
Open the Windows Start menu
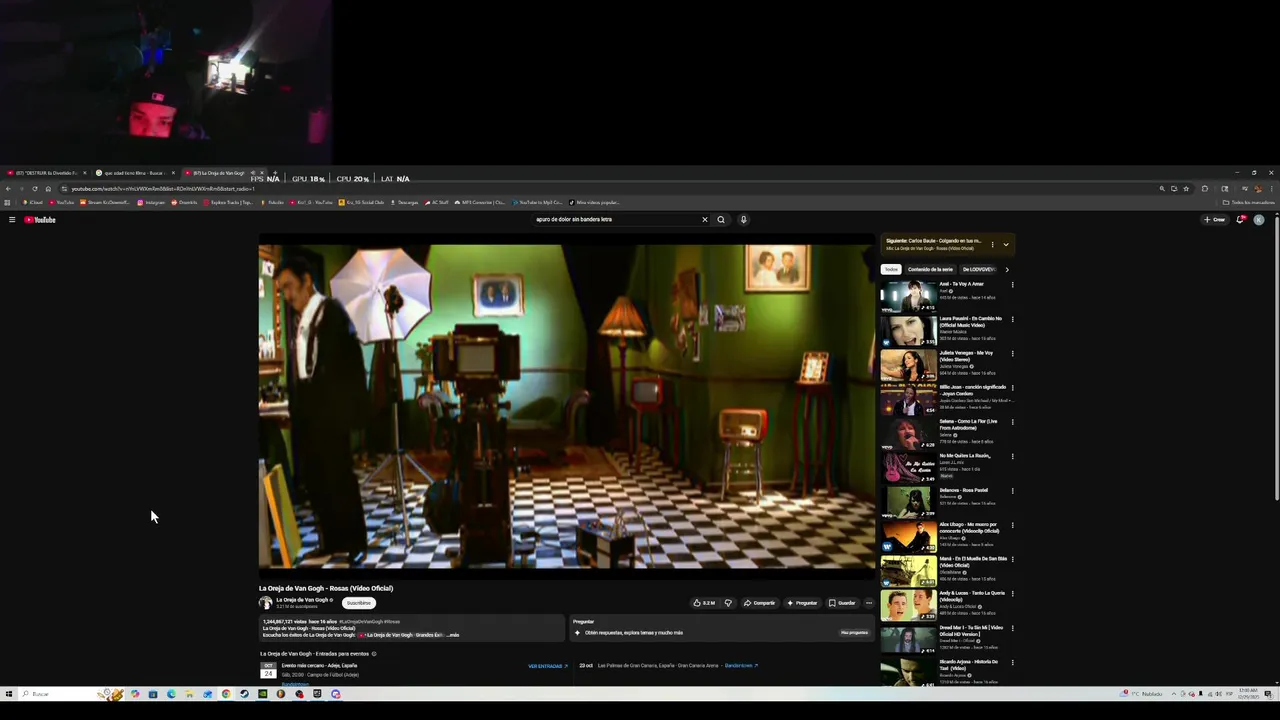[x=9, y=694]
